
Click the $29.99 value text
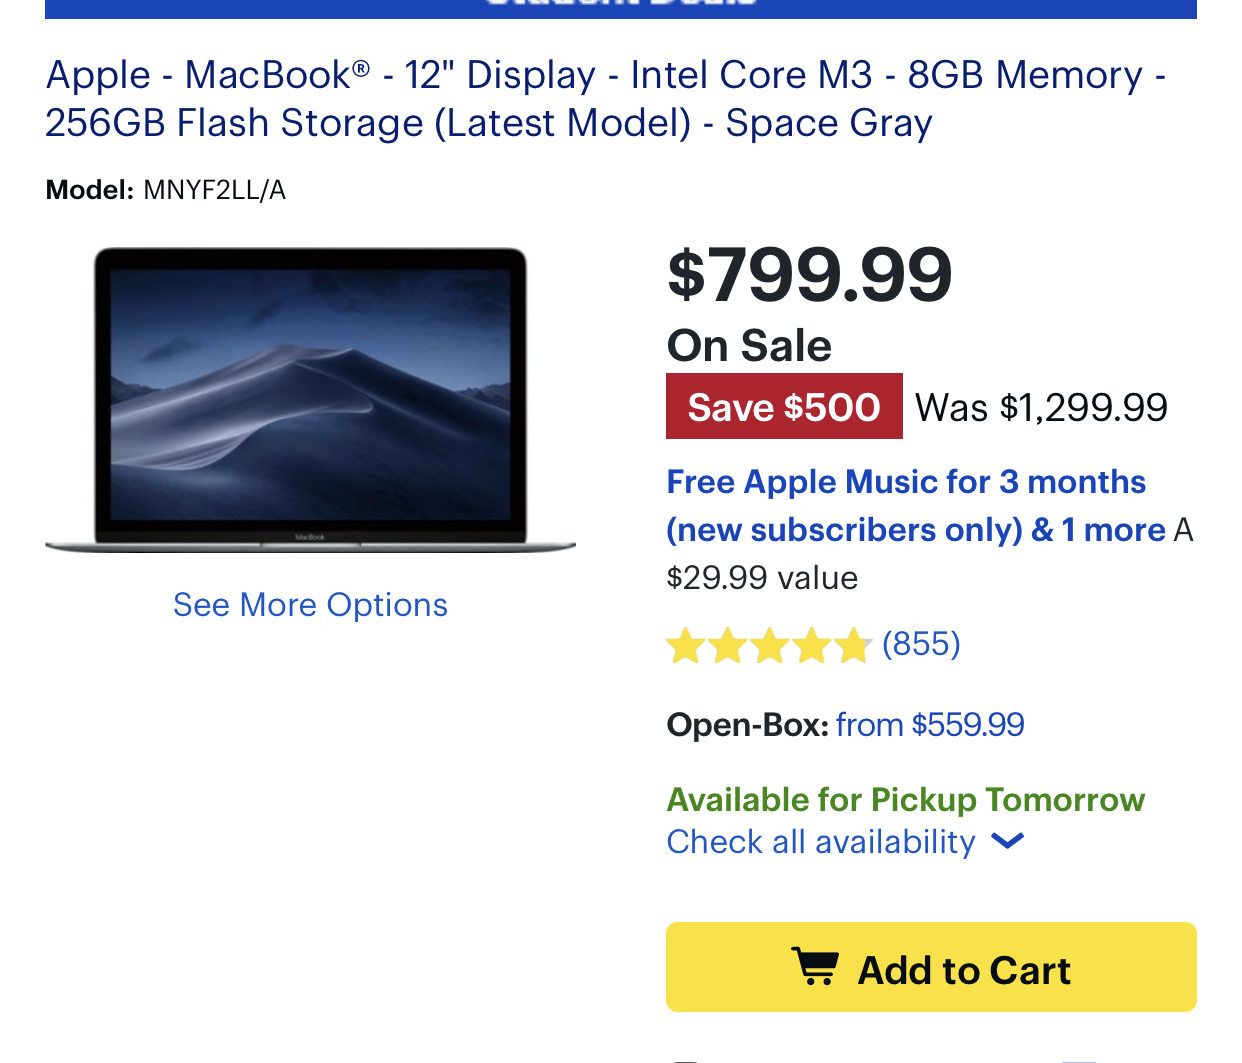pyautogui.click(x=762, y=578)
